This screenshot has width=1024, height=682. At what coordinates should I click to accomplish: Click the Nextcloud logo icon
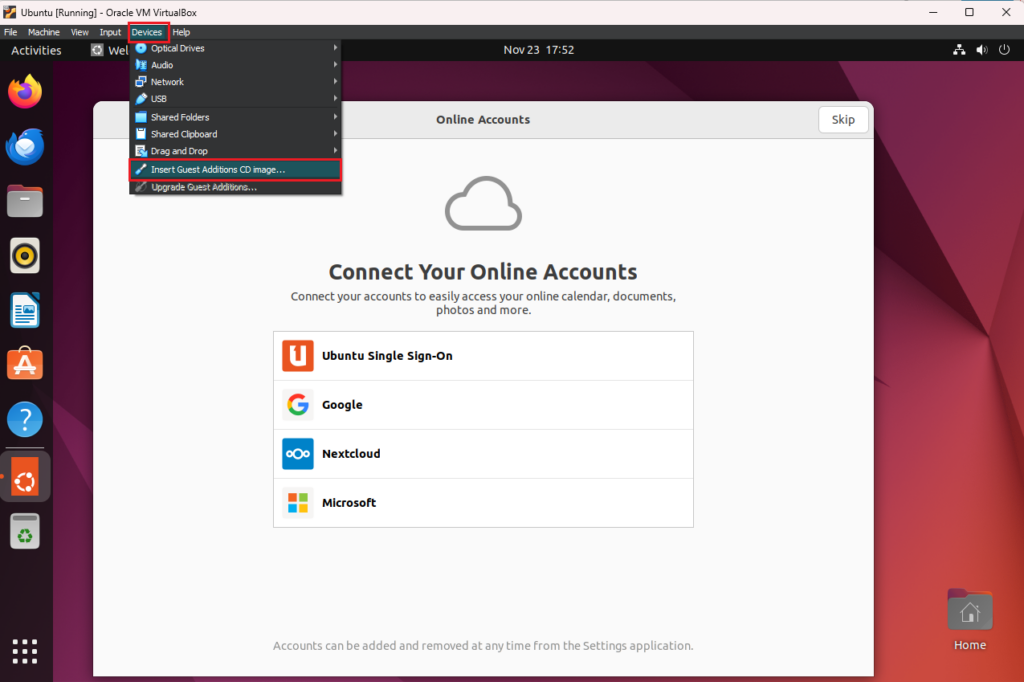(x=297, y=453)
